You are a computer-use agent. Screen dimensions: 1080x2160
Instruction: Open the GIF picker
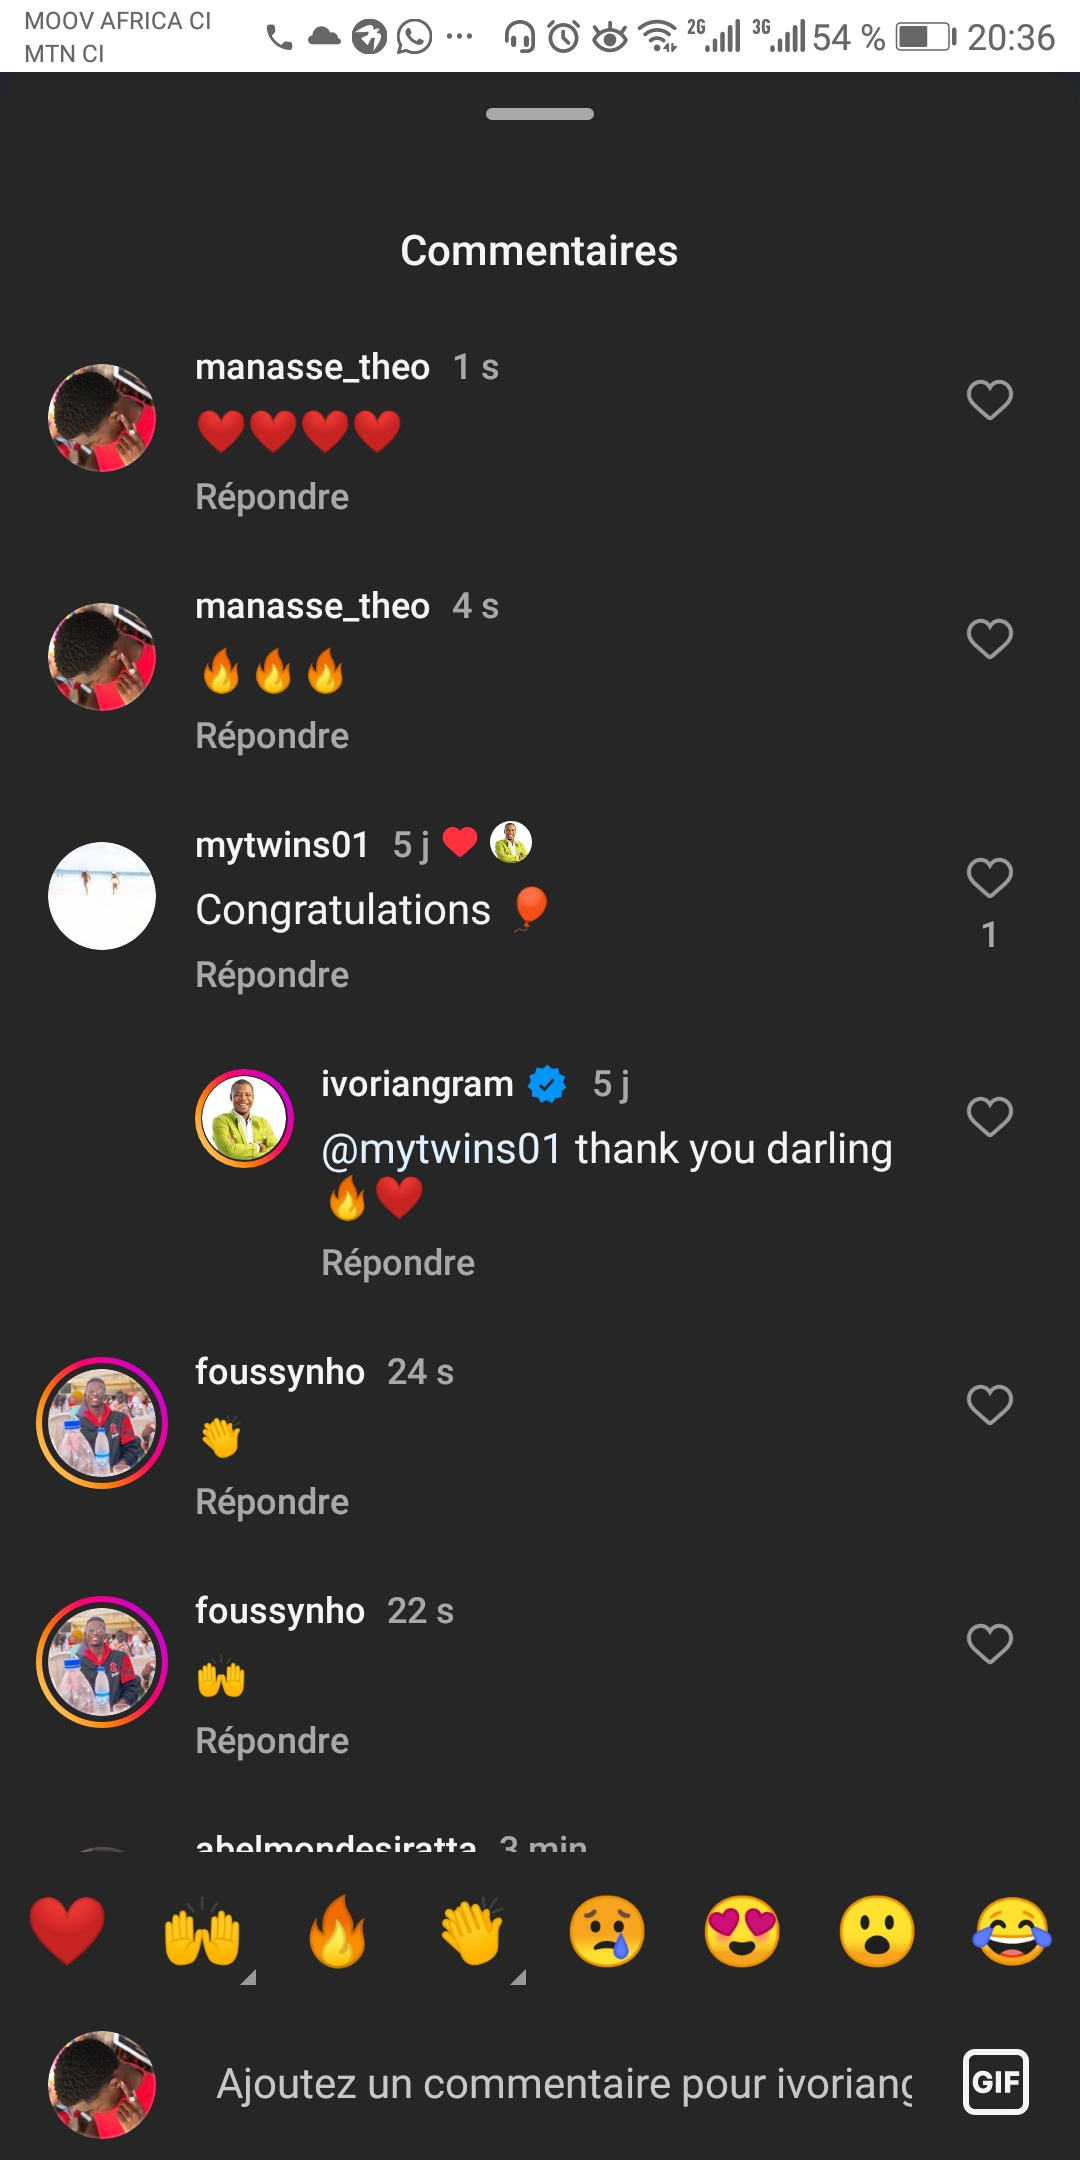coord(995,2083)
